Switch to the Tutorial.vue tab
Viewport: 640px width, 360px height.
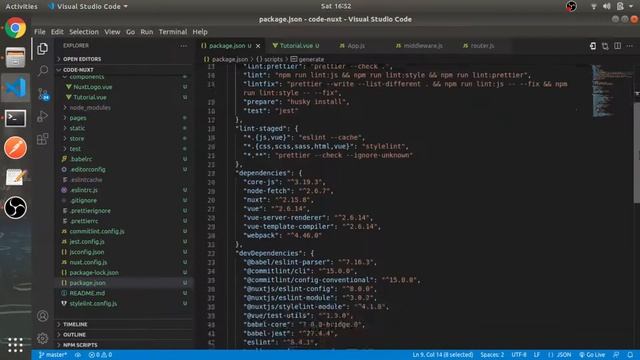(x=296, y=46)
